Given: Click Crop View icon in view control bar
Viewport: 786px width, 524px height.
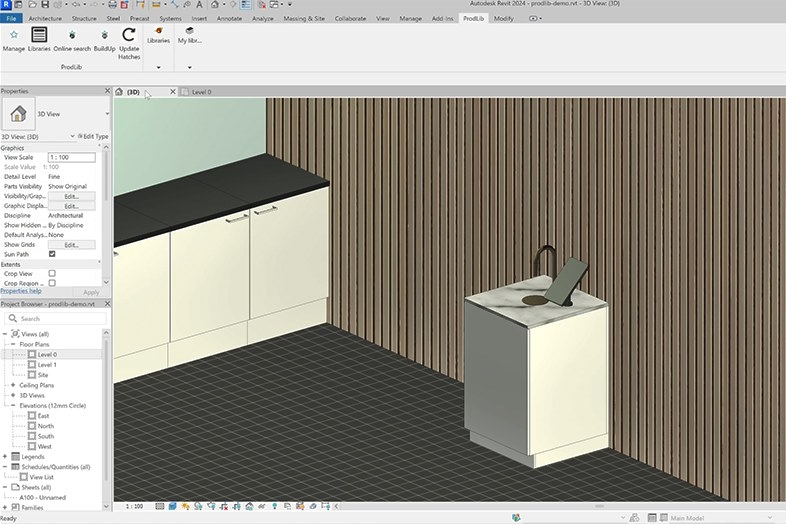Looking at the screenshot, I should pos(224,506).
